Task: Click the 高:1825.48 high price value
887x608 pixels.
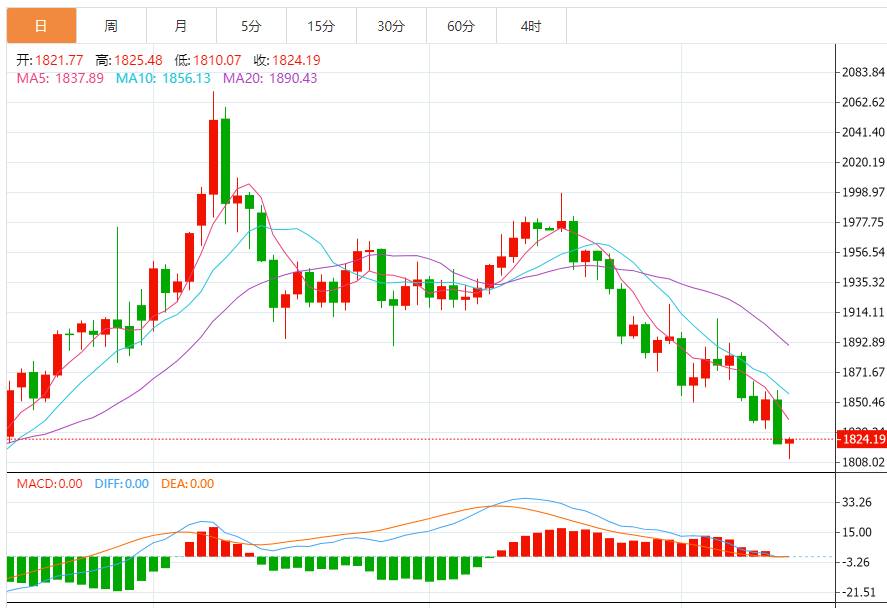Action: click(129, 60)
